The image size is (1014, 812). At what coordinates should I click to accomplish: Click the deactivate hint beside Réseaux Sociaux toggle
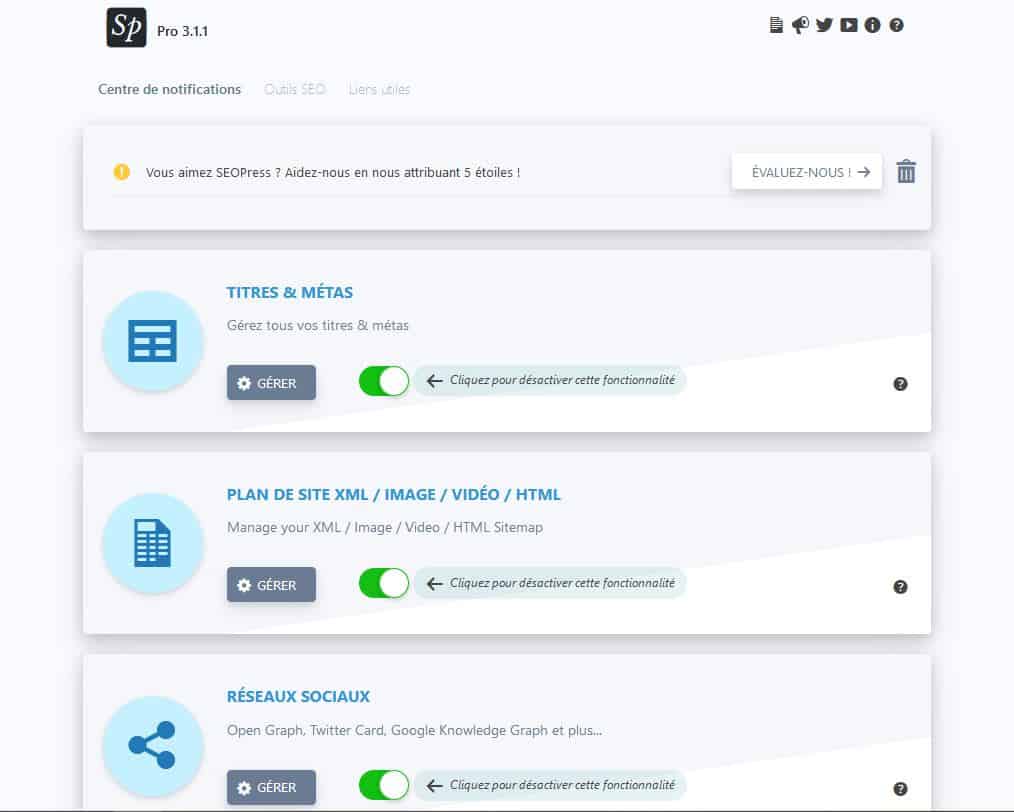[550, 785]
